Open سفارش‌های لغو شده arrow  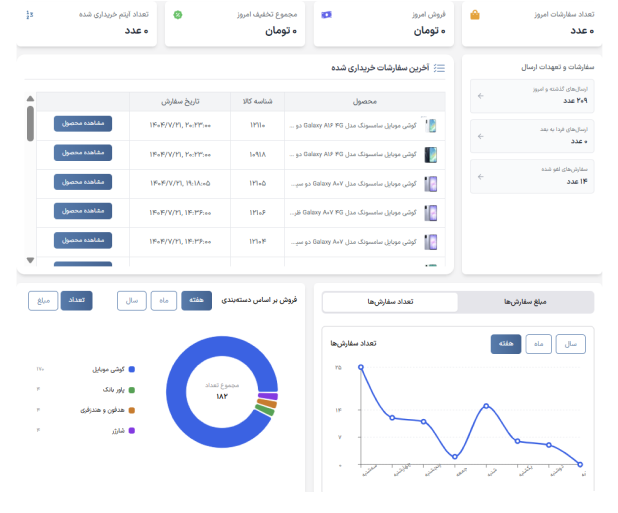tap(481, 175)
